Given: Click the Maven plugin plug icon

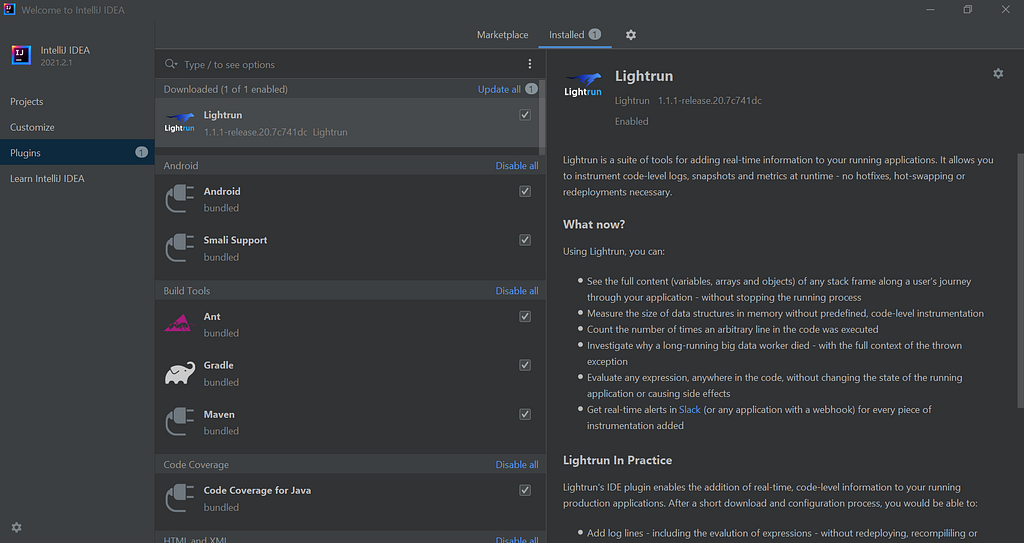Looking at the screenshot, I should (180, 421).
